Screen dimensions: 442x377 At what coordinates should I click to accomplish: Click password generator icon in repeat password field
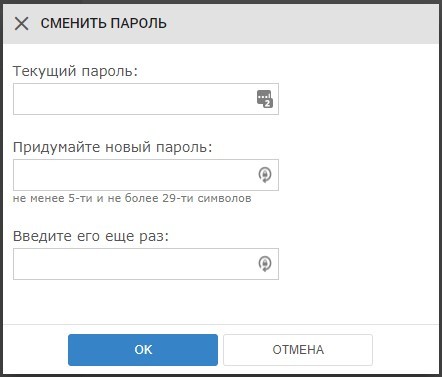pos(265,264)
